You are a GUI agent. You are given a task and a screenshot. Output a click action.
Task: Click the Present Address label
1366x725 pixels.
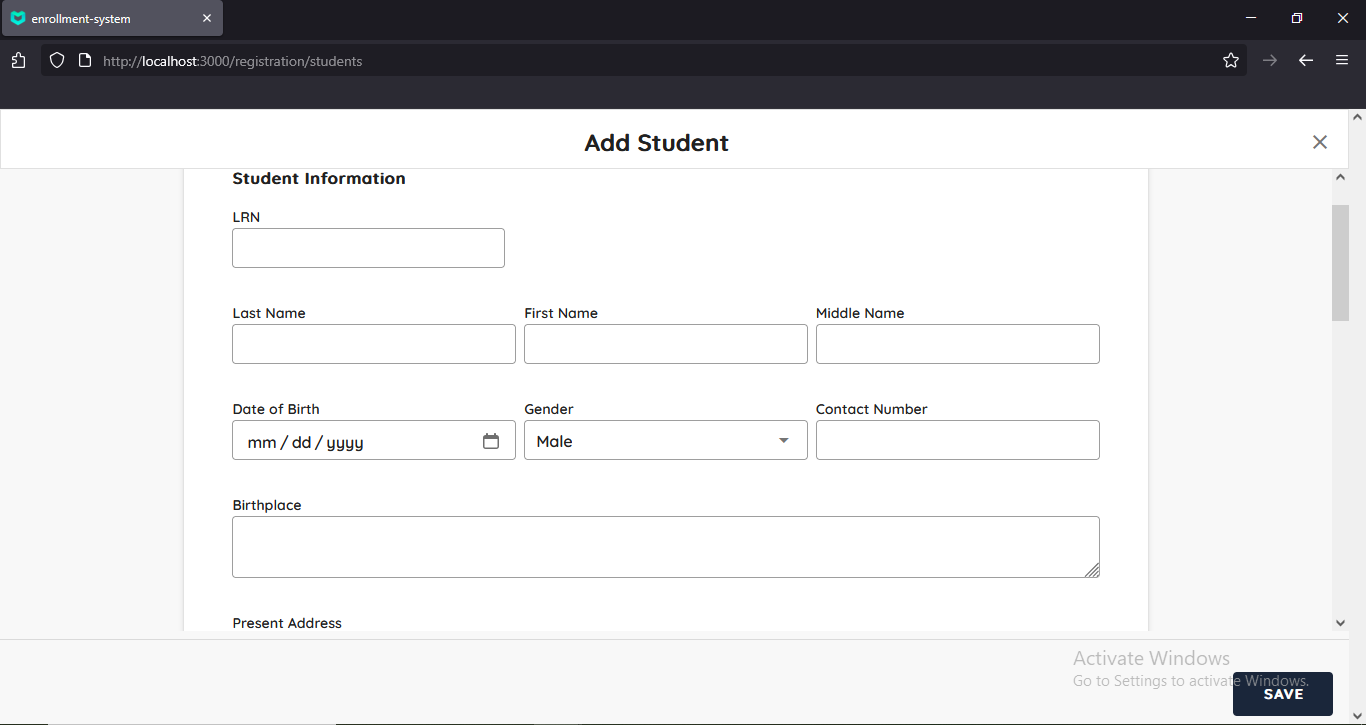[x=287, y=623]
